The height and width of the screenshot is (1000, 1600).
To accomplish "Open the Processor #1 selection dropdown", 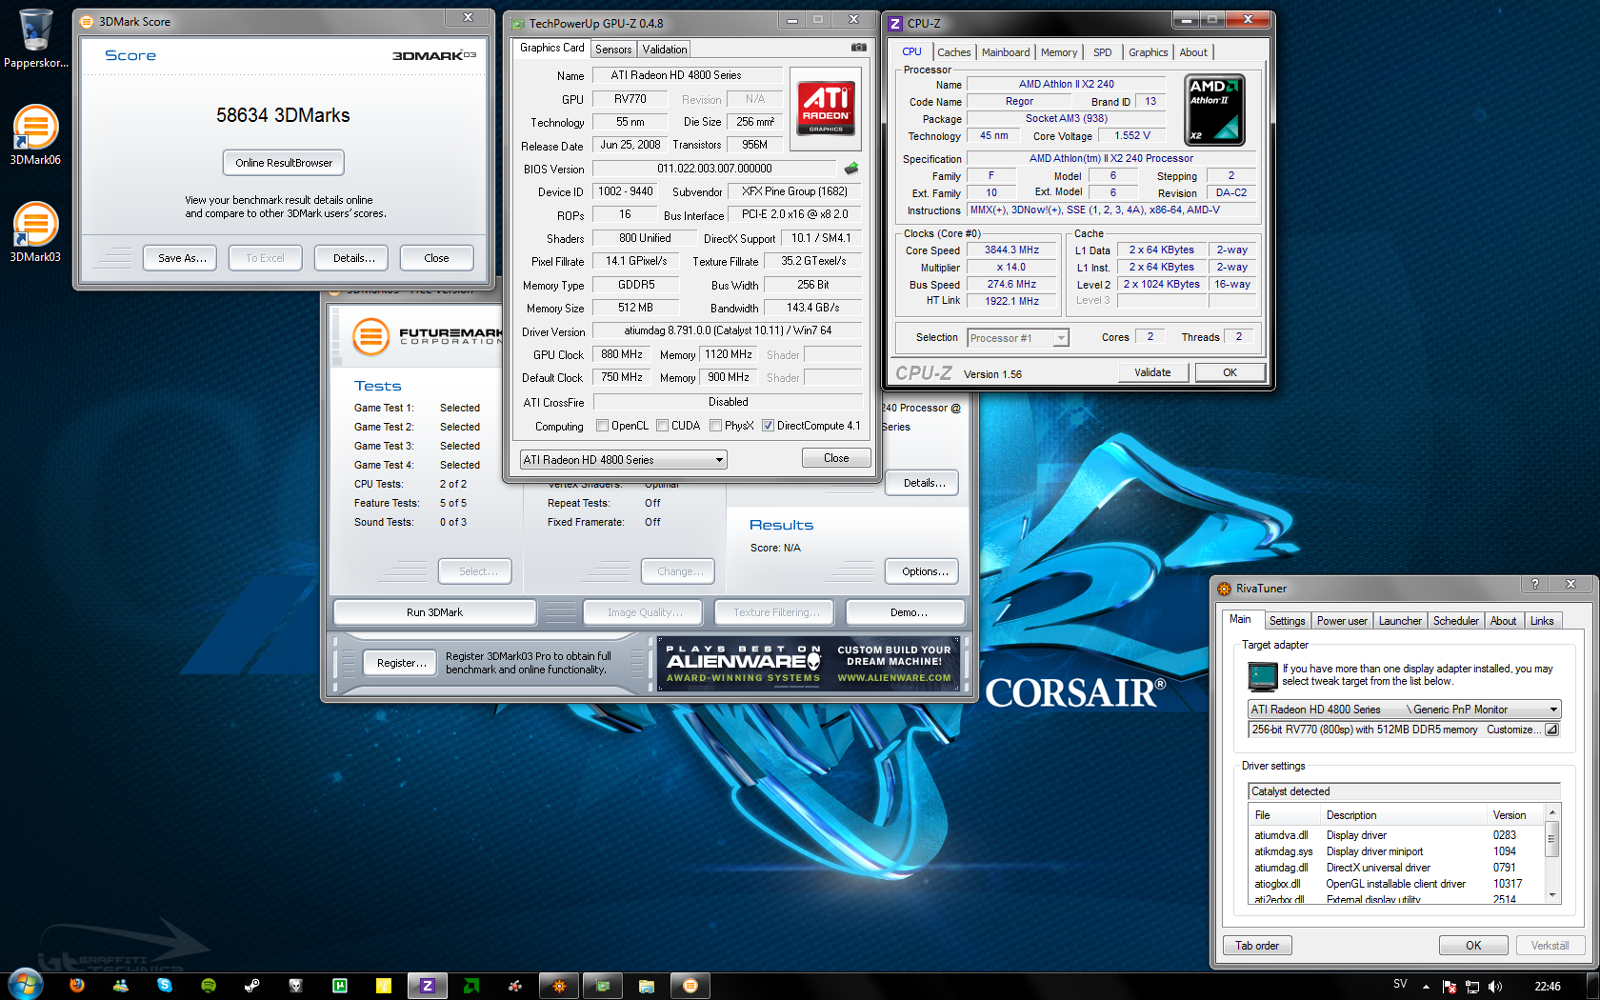I will click(x=1018, y=338).
